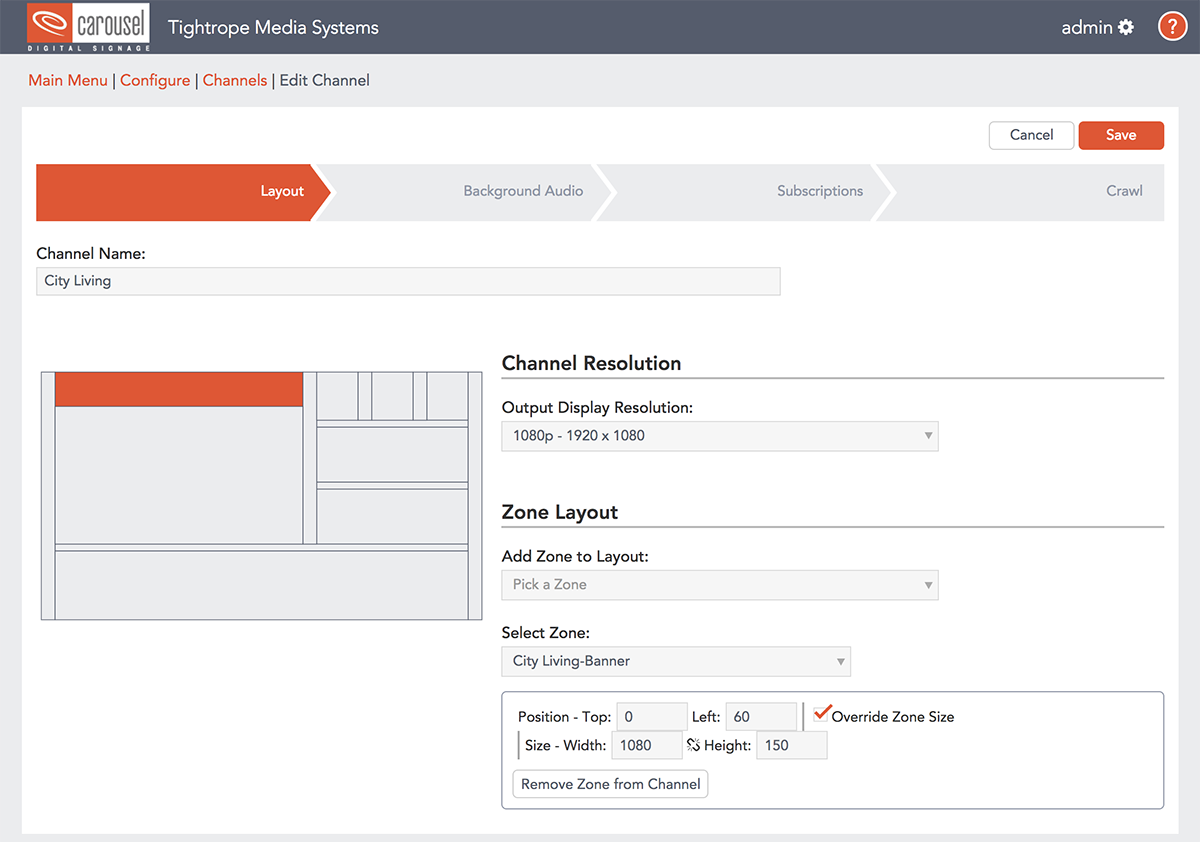This screenshot has height=842, width=1200.
Task: Open the help question mark icon
Action: (1172, 27)
